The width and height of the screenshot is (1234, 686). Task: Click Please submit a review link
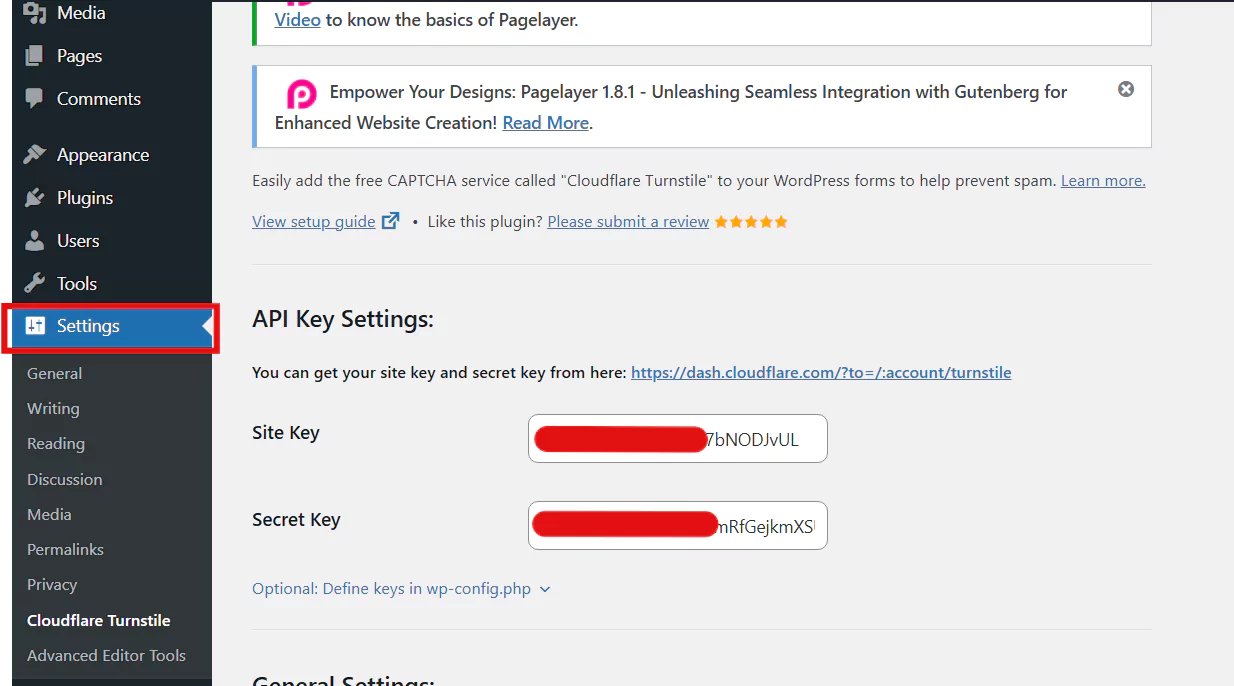628,222
